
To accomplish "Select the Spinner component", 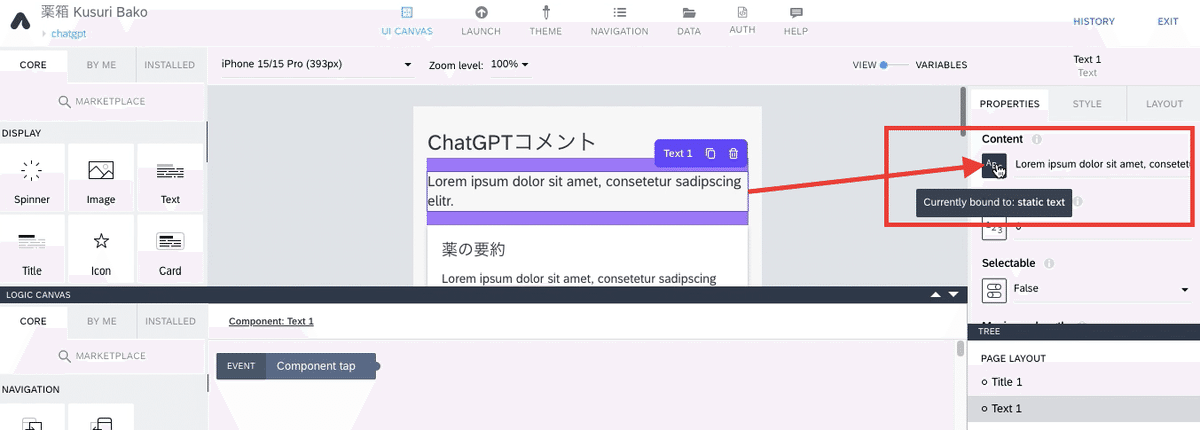I will coord(32,179).
